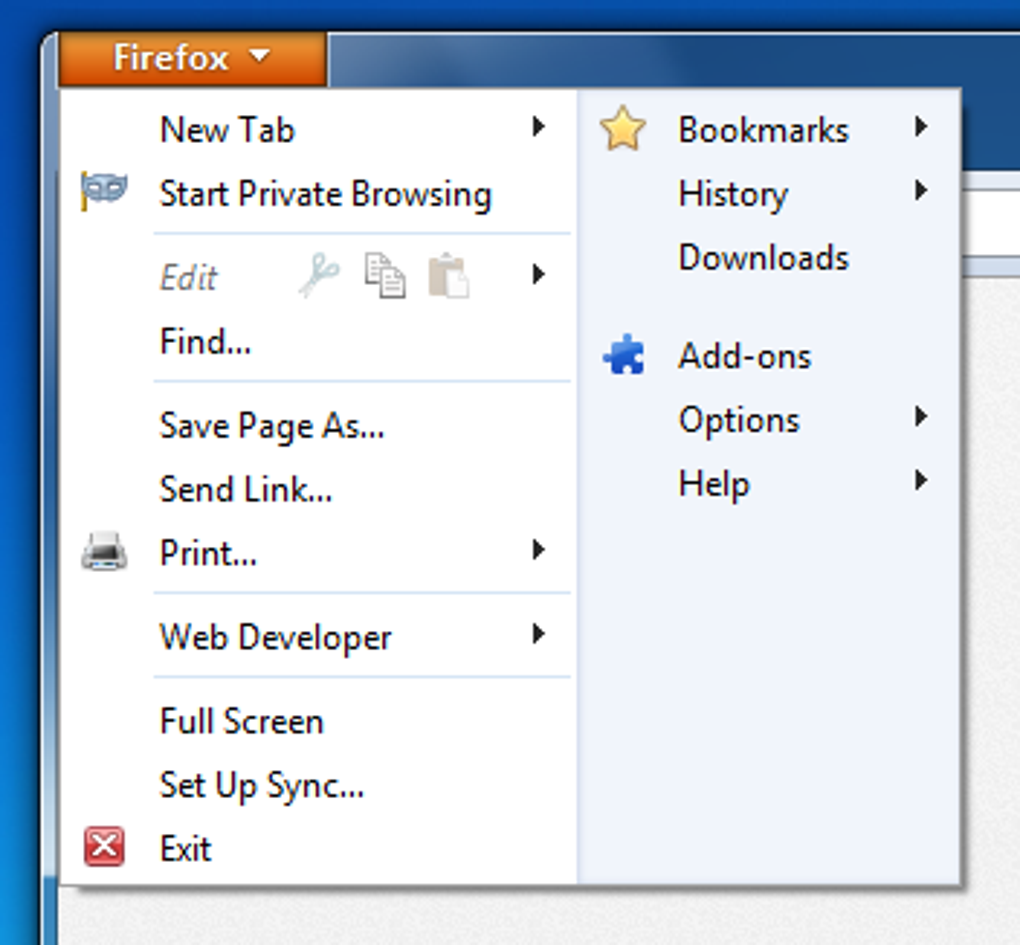Click the private browsing mask icon
1020x945 pixels.
104,191
